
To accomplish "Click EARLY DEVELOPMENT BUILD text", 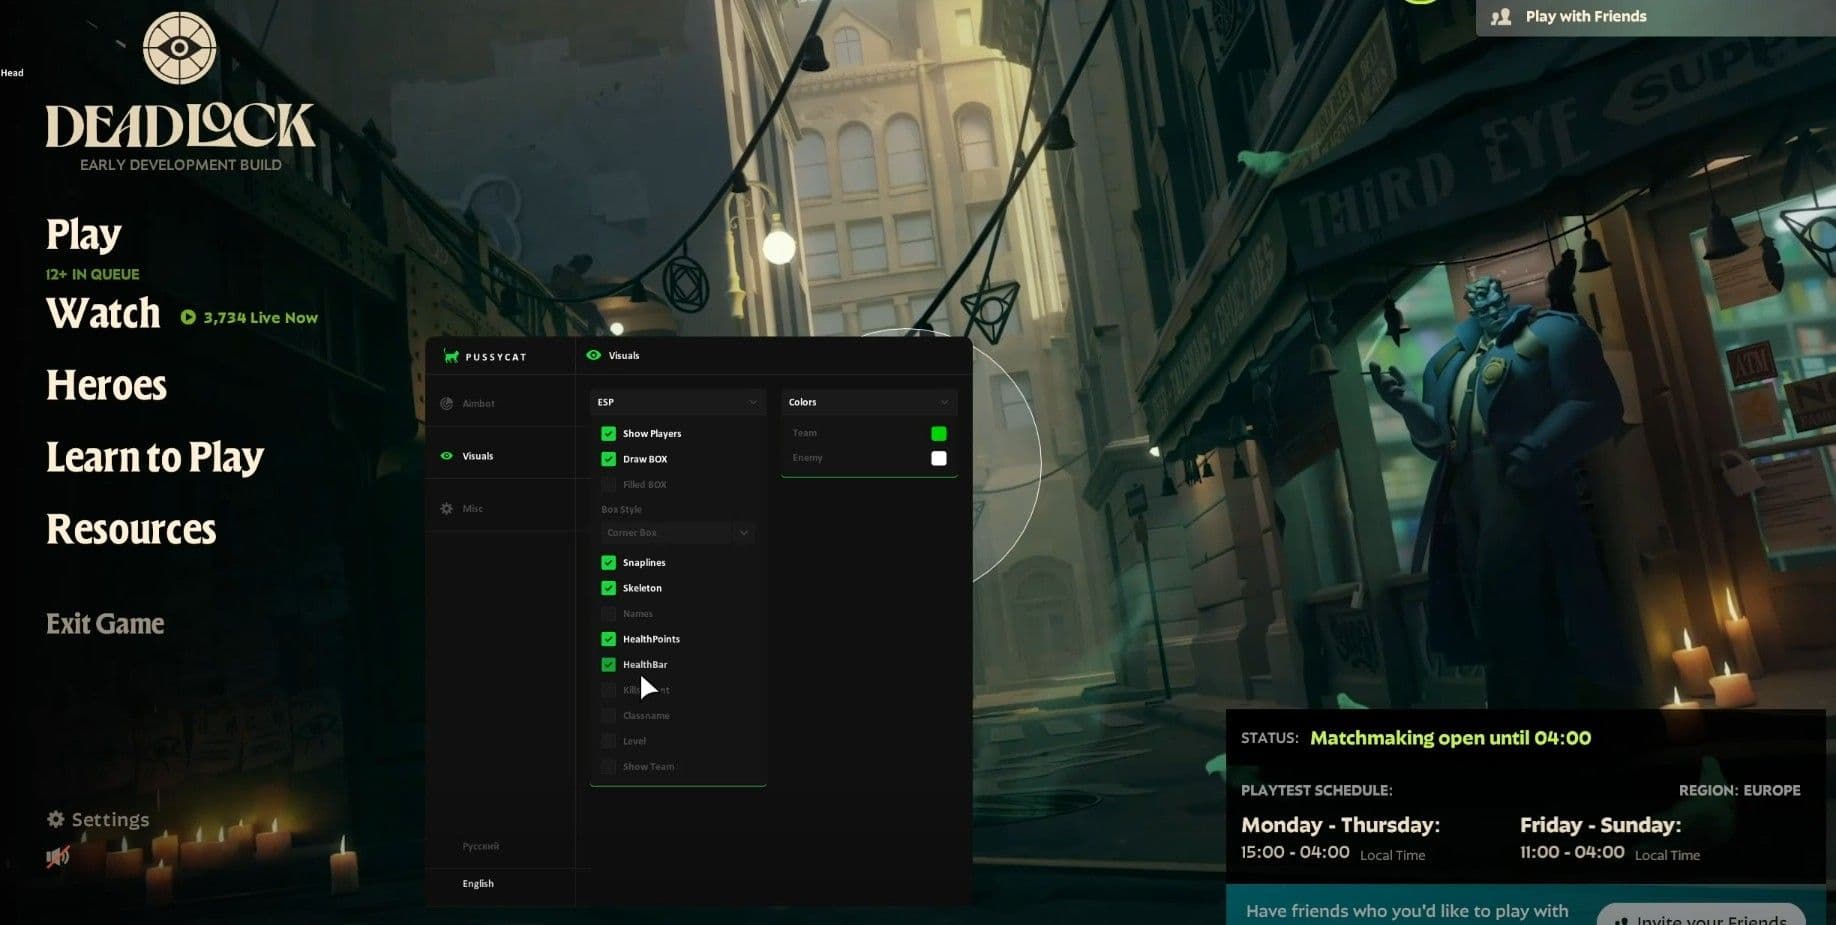I will [181, 165].
